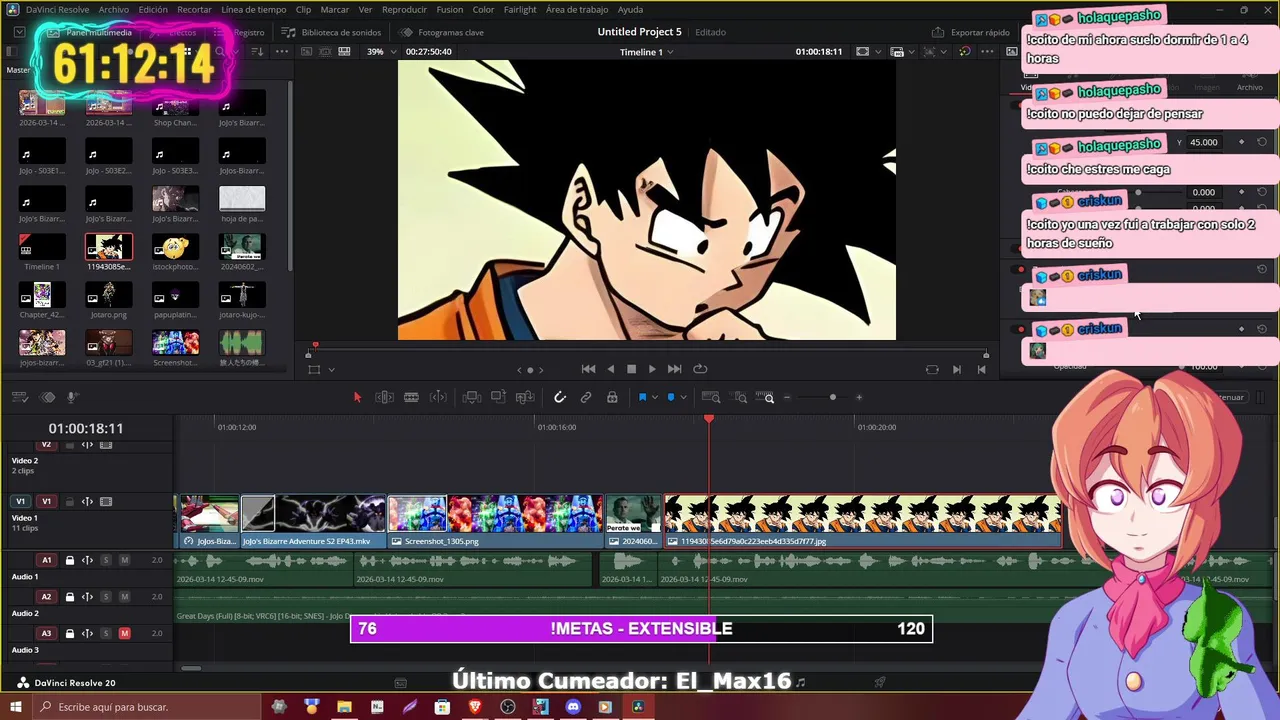Viewport: 1280px width, 720px height.
Task: Add a blue marker at playhead
Action: pos(671,398)
